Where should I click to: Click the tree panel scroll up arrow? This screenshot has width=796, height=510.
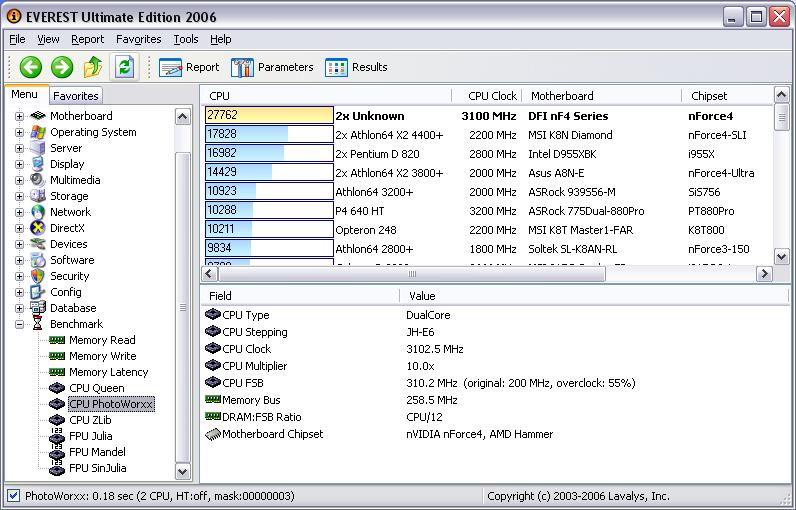[183, 117]
